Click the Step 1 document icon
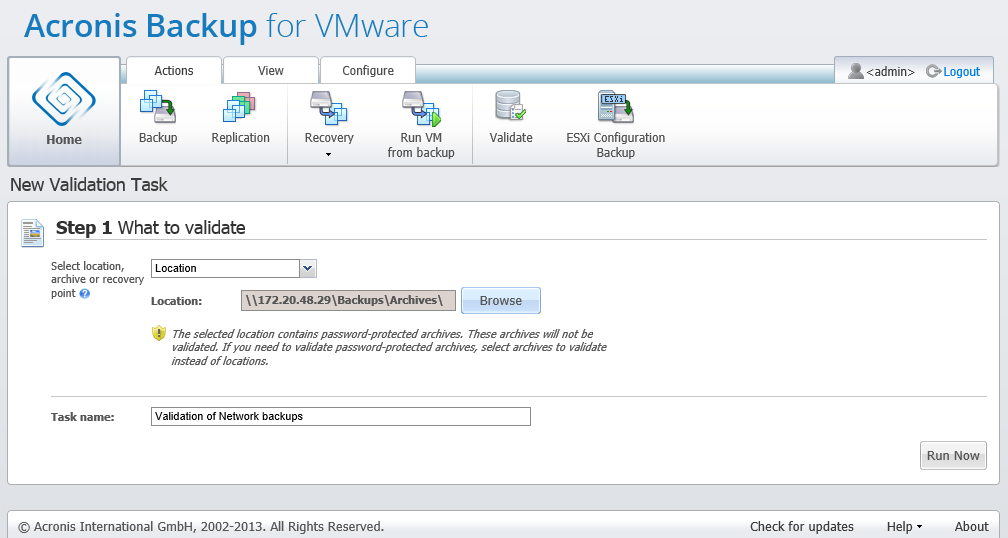The width and height of the screenshot is (1008, 538). click(x=32, y=233)
